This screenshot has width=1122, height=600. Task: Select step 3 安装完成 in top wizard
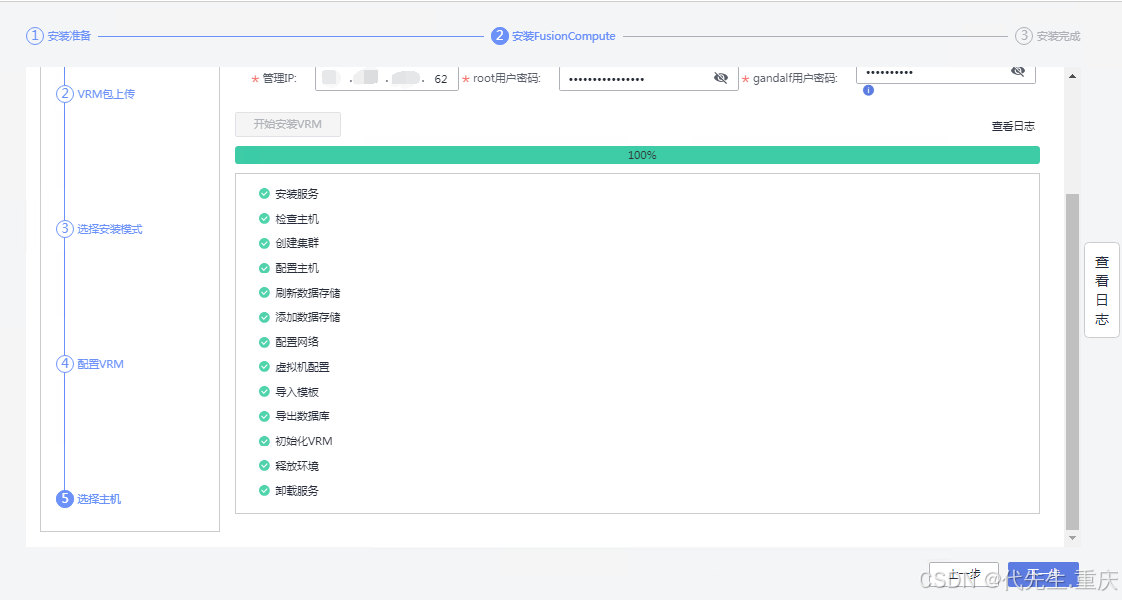coord(1048,36)
